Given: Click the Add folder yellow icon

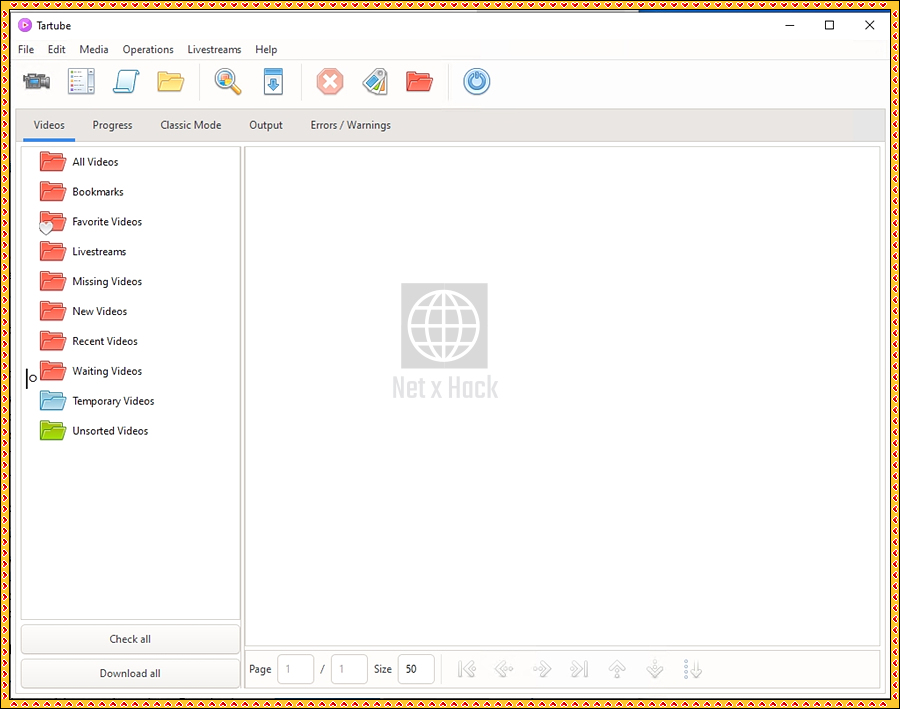Looking at the screenshot, I should click(170, 82).
